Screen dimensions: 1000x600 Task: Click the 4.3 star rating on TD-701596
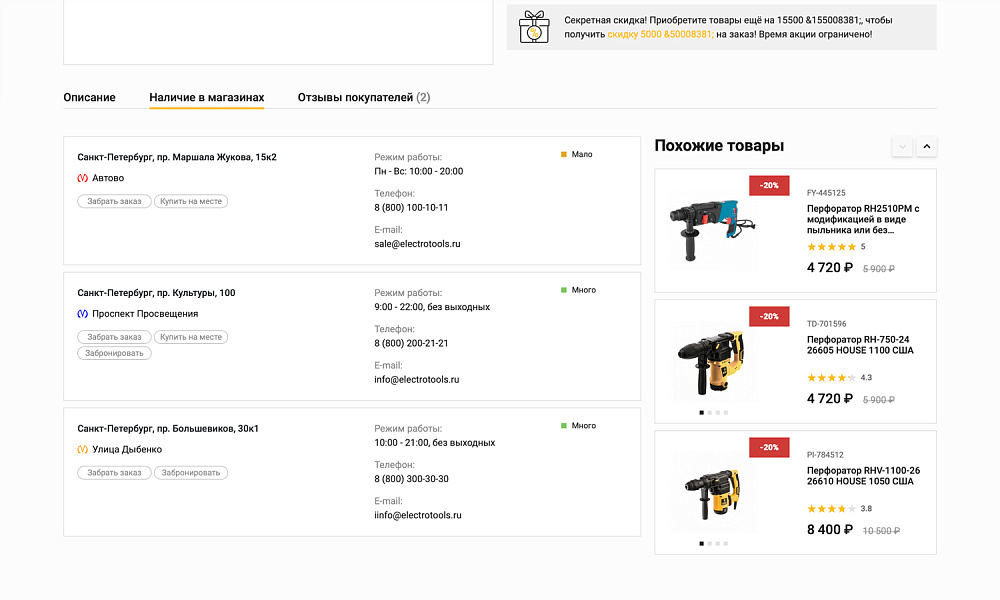click(x=831, y=378)
